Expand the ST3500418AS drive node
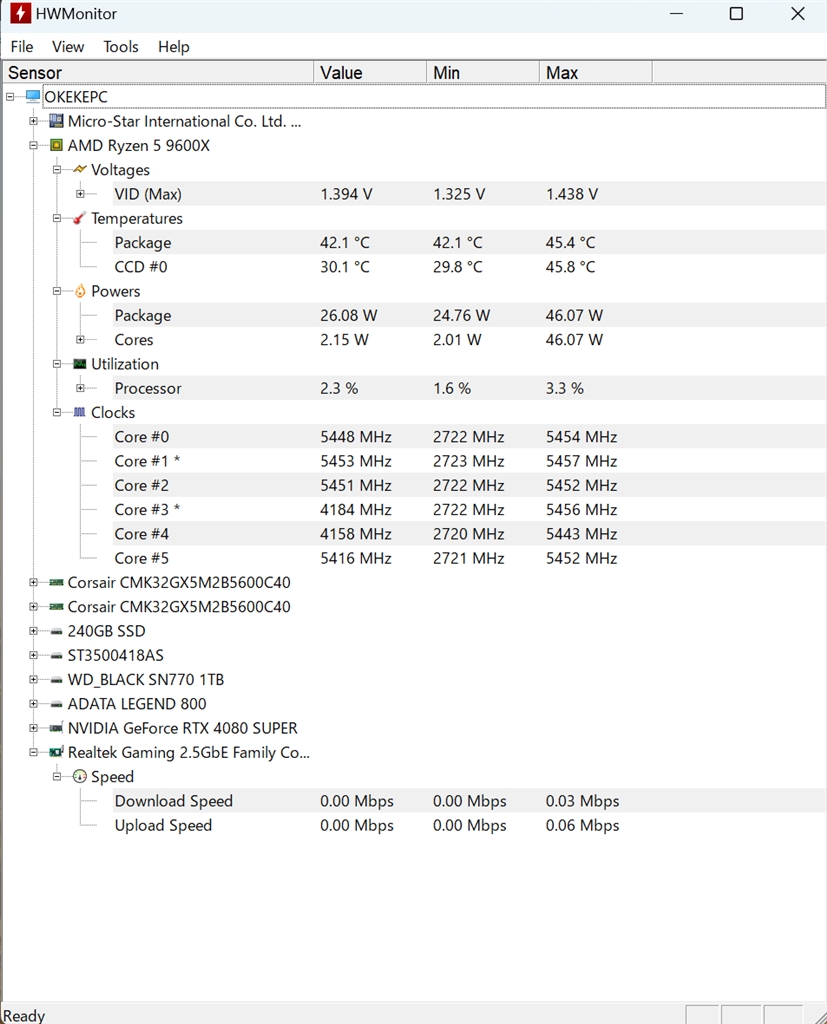 pyautogui.click(x=33, y=655)
